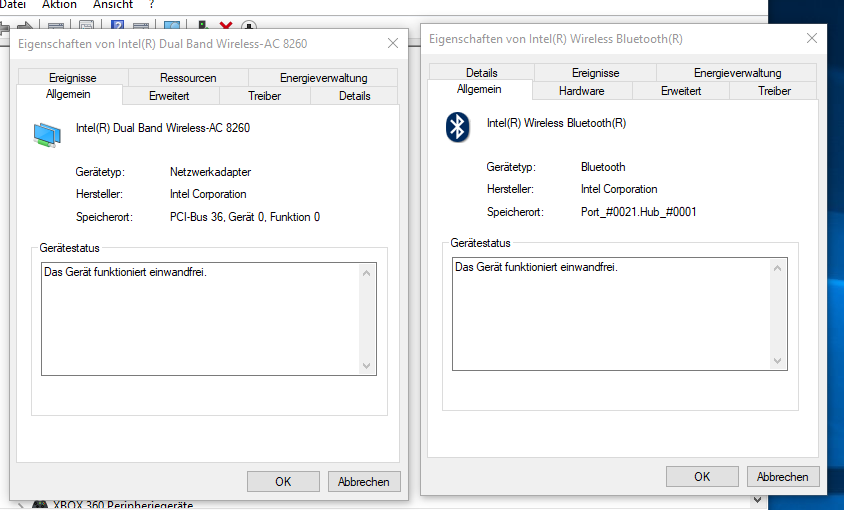Open Details tab in Wireless-AC dialog
This screenshot has width=844, height=510.
[x=354, y=96]
